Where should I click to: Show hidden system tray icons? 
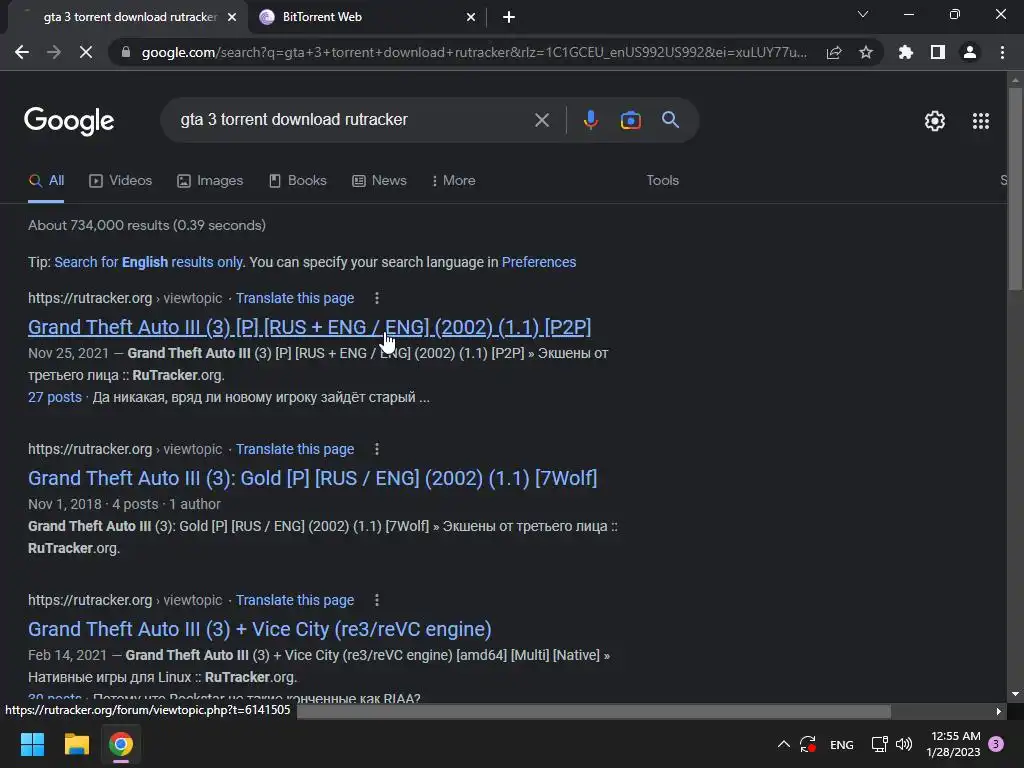point(784,744)
